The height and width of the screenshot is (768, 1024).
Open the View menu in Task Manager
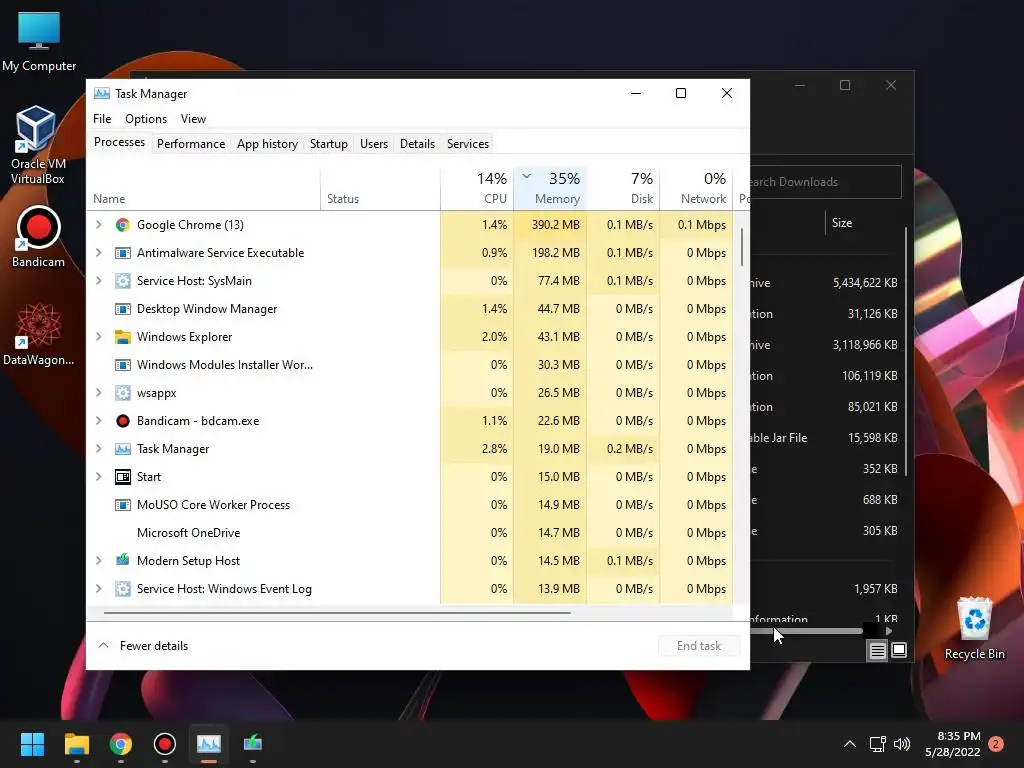click(193, 119)
